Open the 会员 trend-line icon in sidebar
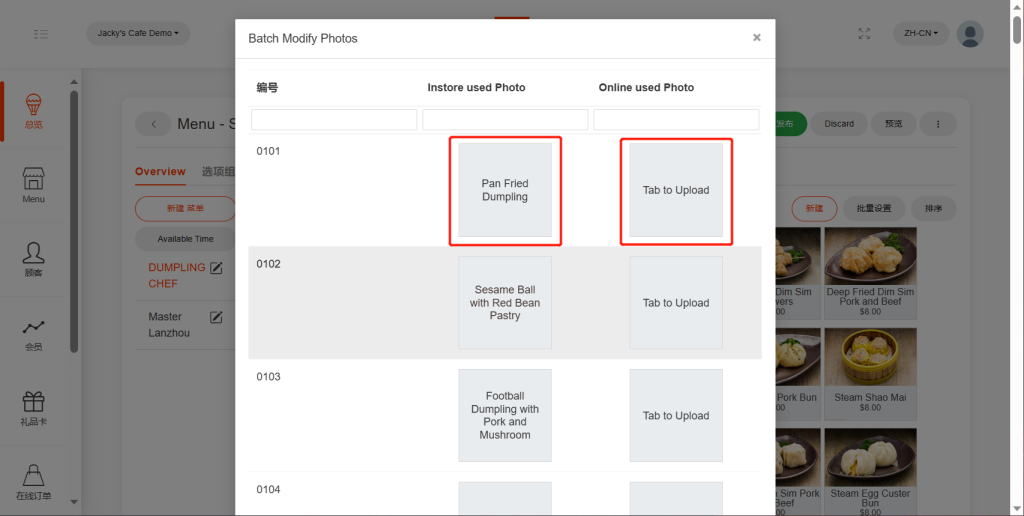 click(x=33, y=327)
